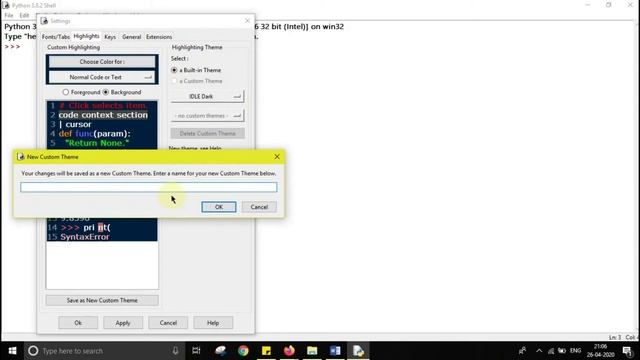Click '"Return None."' sample string
This screenshot has width=640, height=360.
click(97, 143)
